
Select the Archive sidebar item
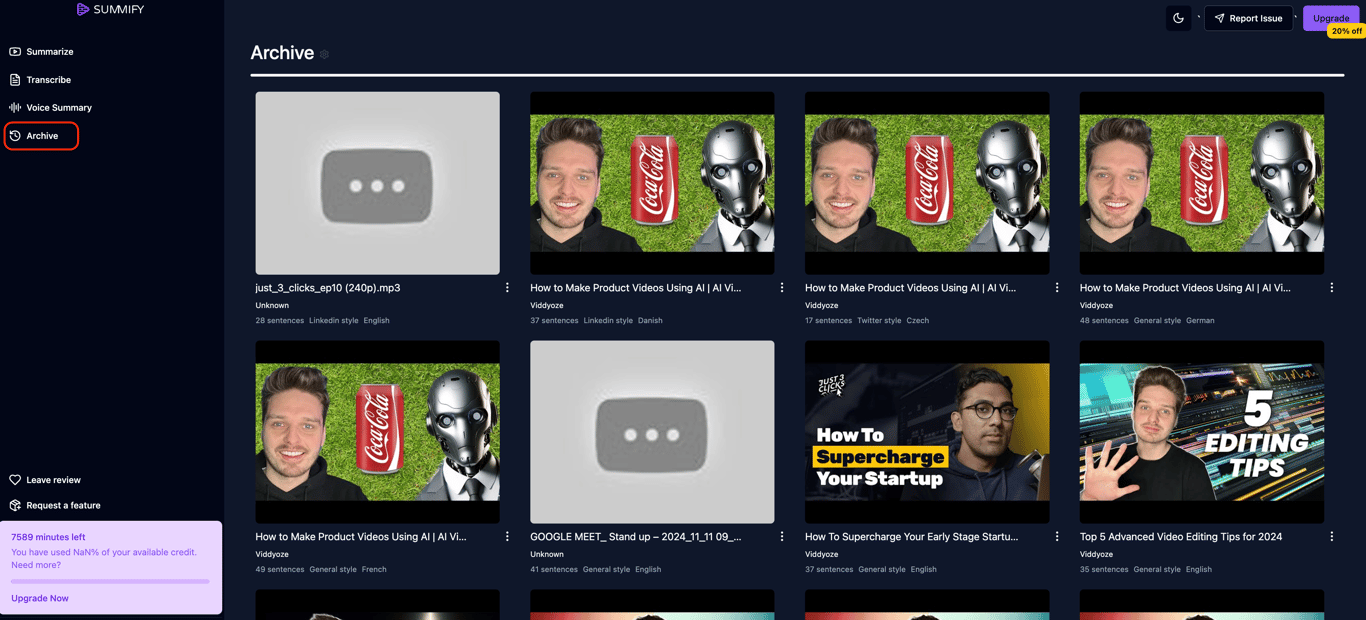click(41, 135)
